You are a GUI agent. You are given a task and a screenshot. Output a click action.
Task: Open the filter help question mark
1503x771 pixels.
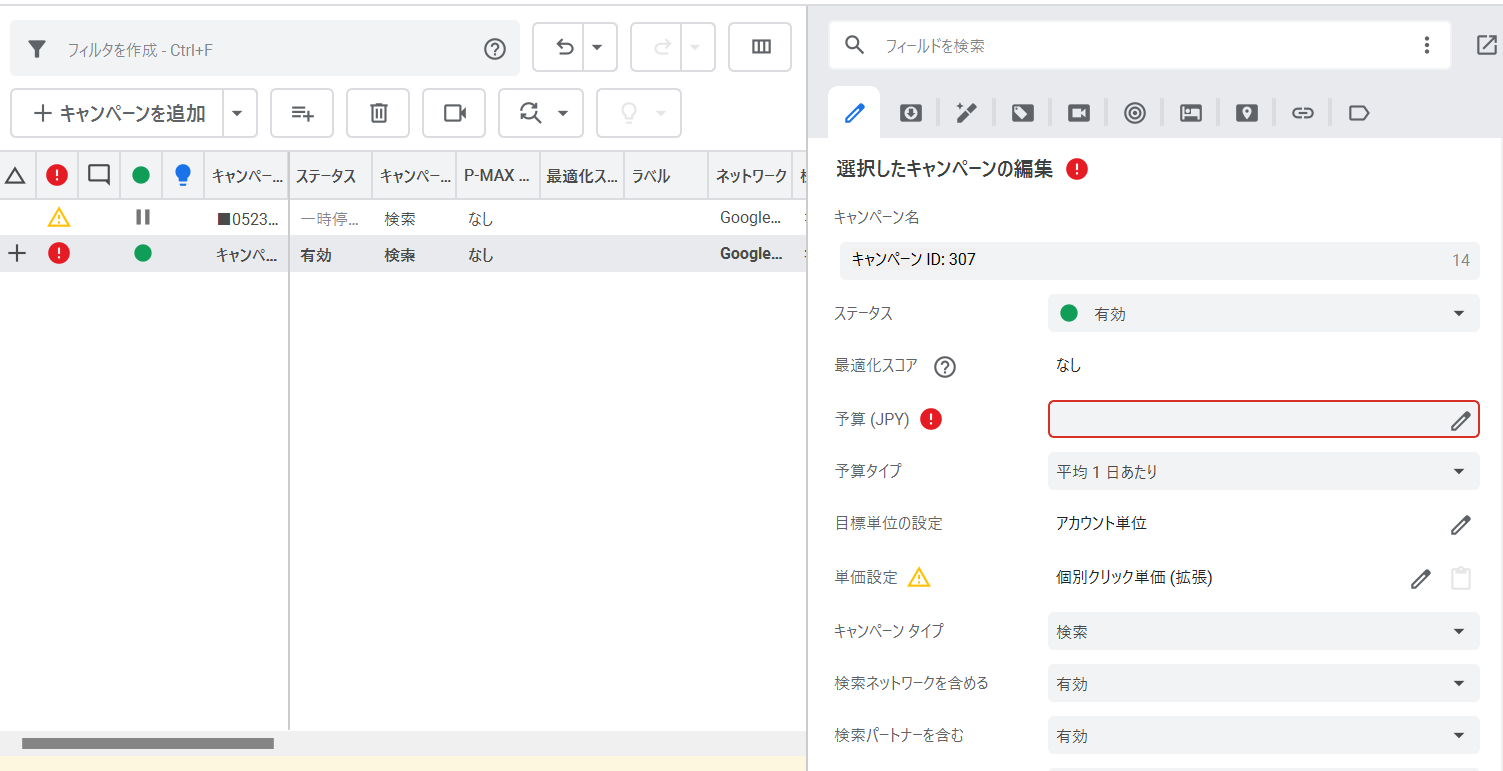click(x=495, y=49)
